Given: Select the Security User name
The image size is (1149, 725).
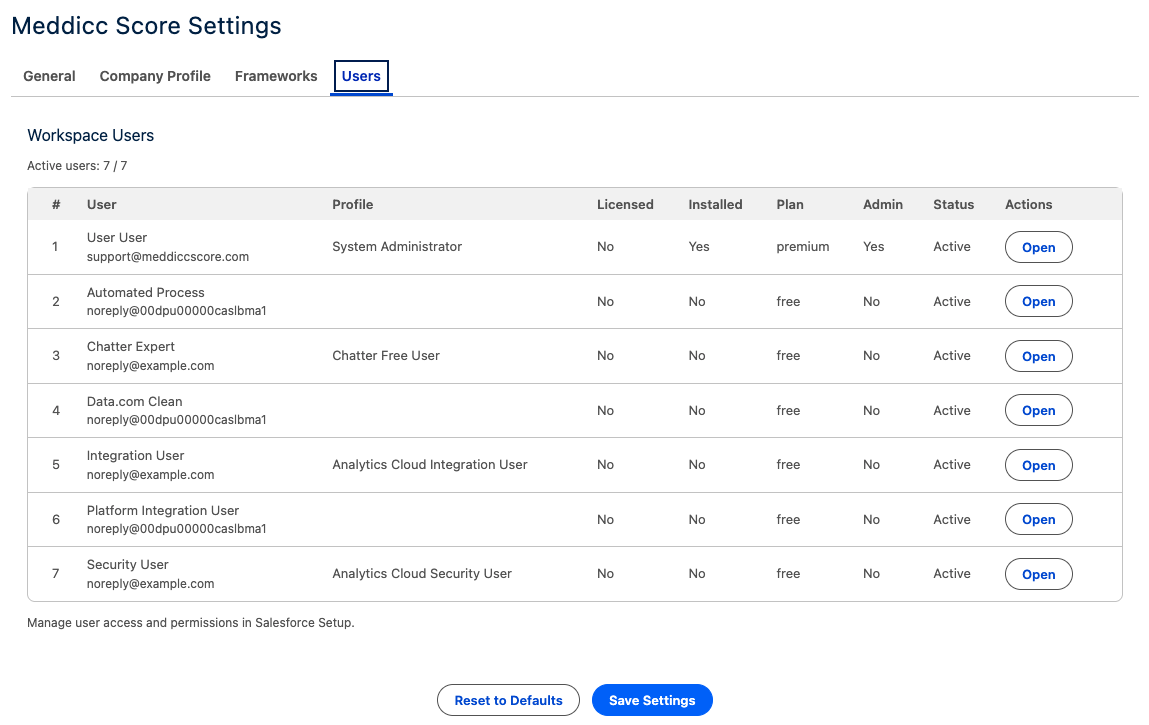Looking at the screenshot, I should coord(128,565).
